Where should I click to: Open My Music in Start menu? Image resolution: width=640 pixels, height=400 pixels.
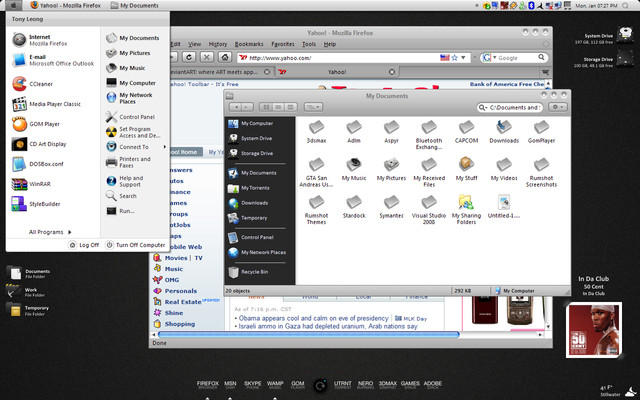(x=126, y=68)
